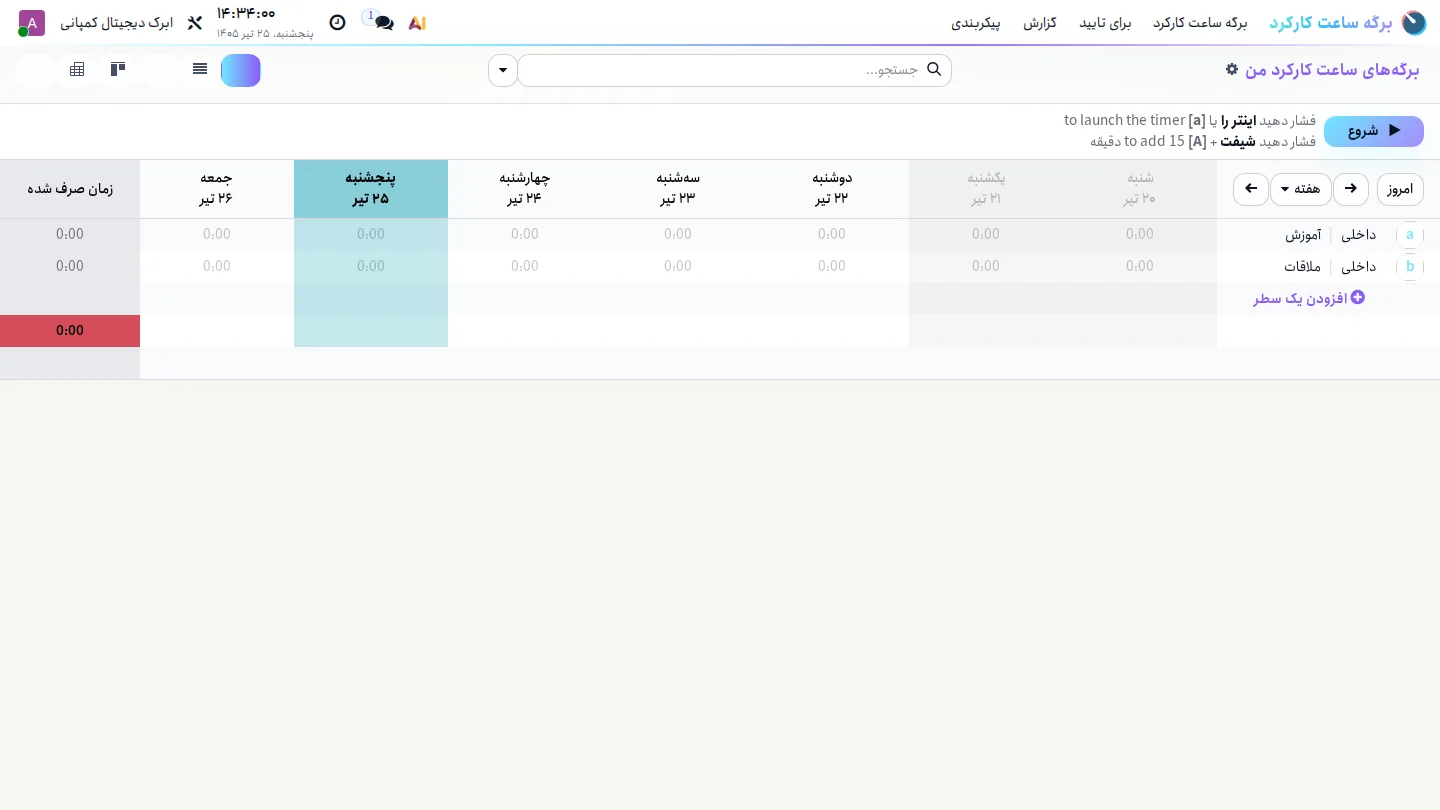The height and width of the screenshot is (810, 1440).
Task: Add a line with افزودن یک سطر
Action: coord(1309,299)
